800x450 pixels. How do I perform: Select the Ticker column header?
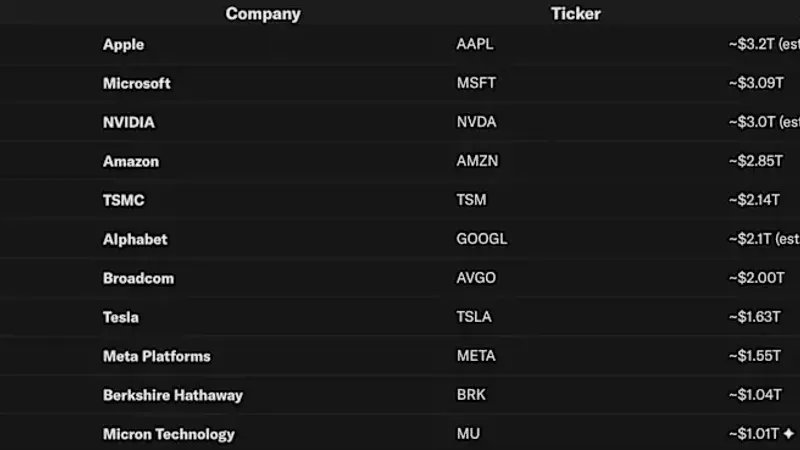pos(576,13)
